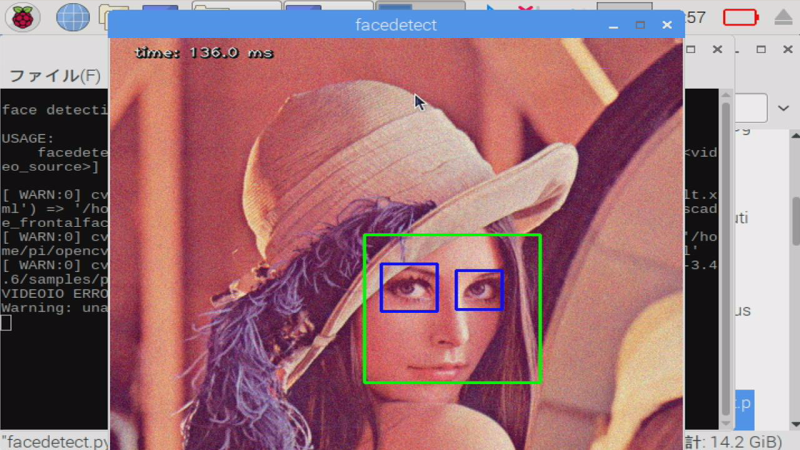Click the "me/pi/opencv" line in the terminal

point(55,252)
